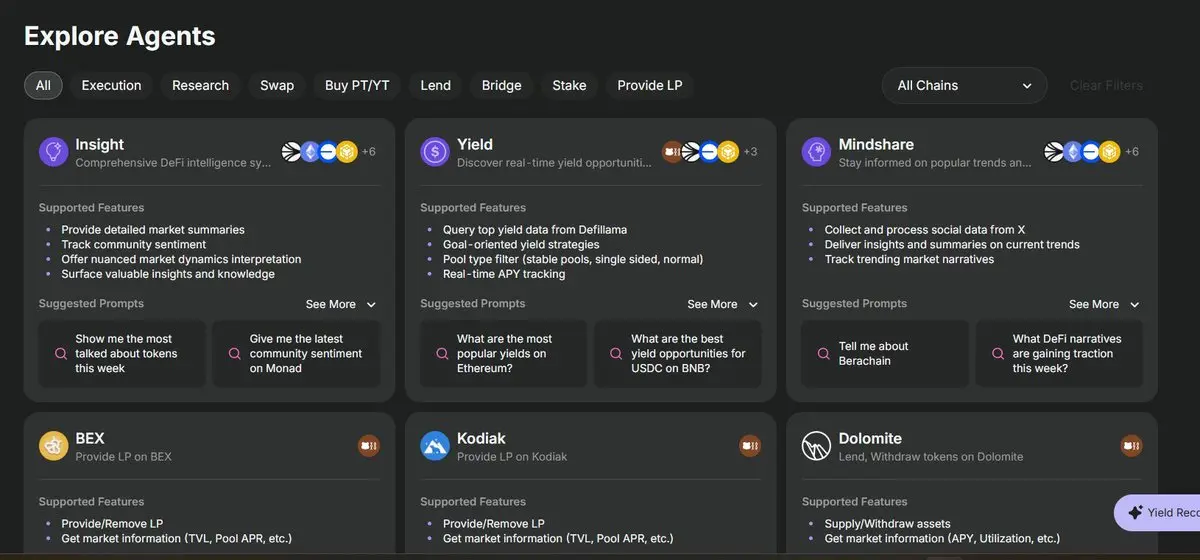Click "Track trending market narratives" feature text
The width and height of the screenshot is (1200, 560).
tap(911, 259)
